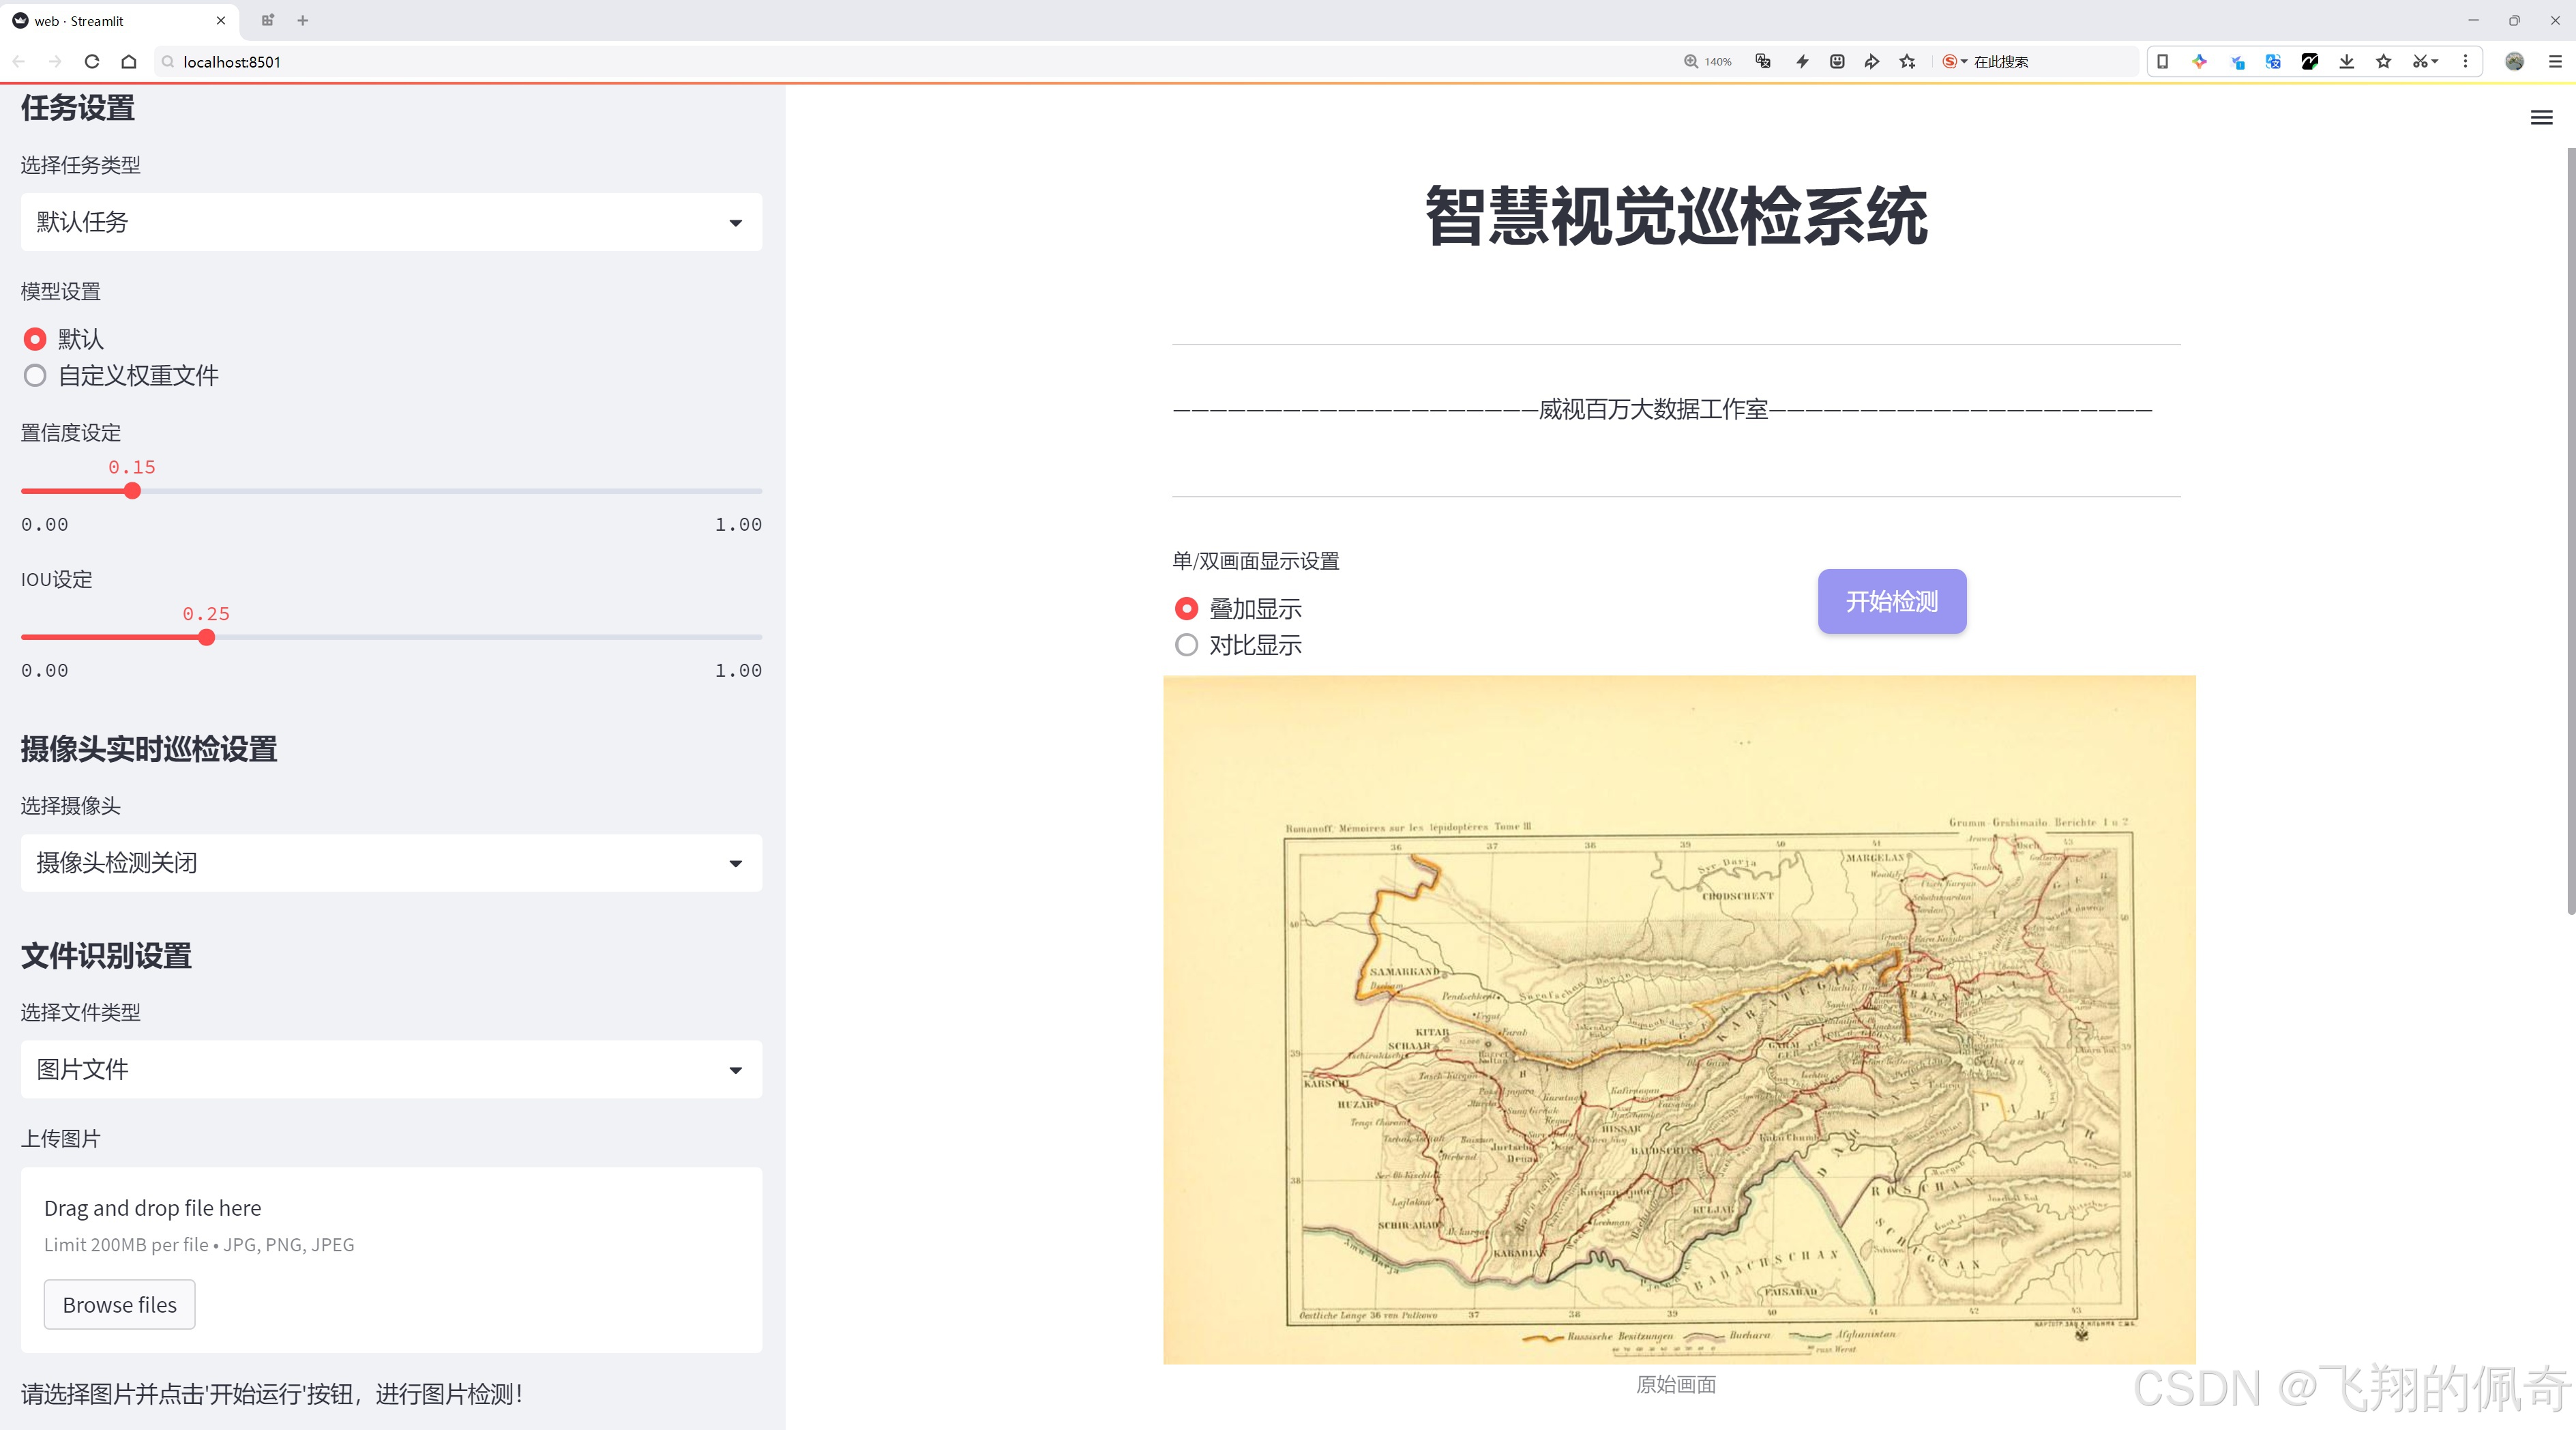2576x1430 pixels.
Task: Click the historical map image thumbnail
Action: pos(1679,1019)
